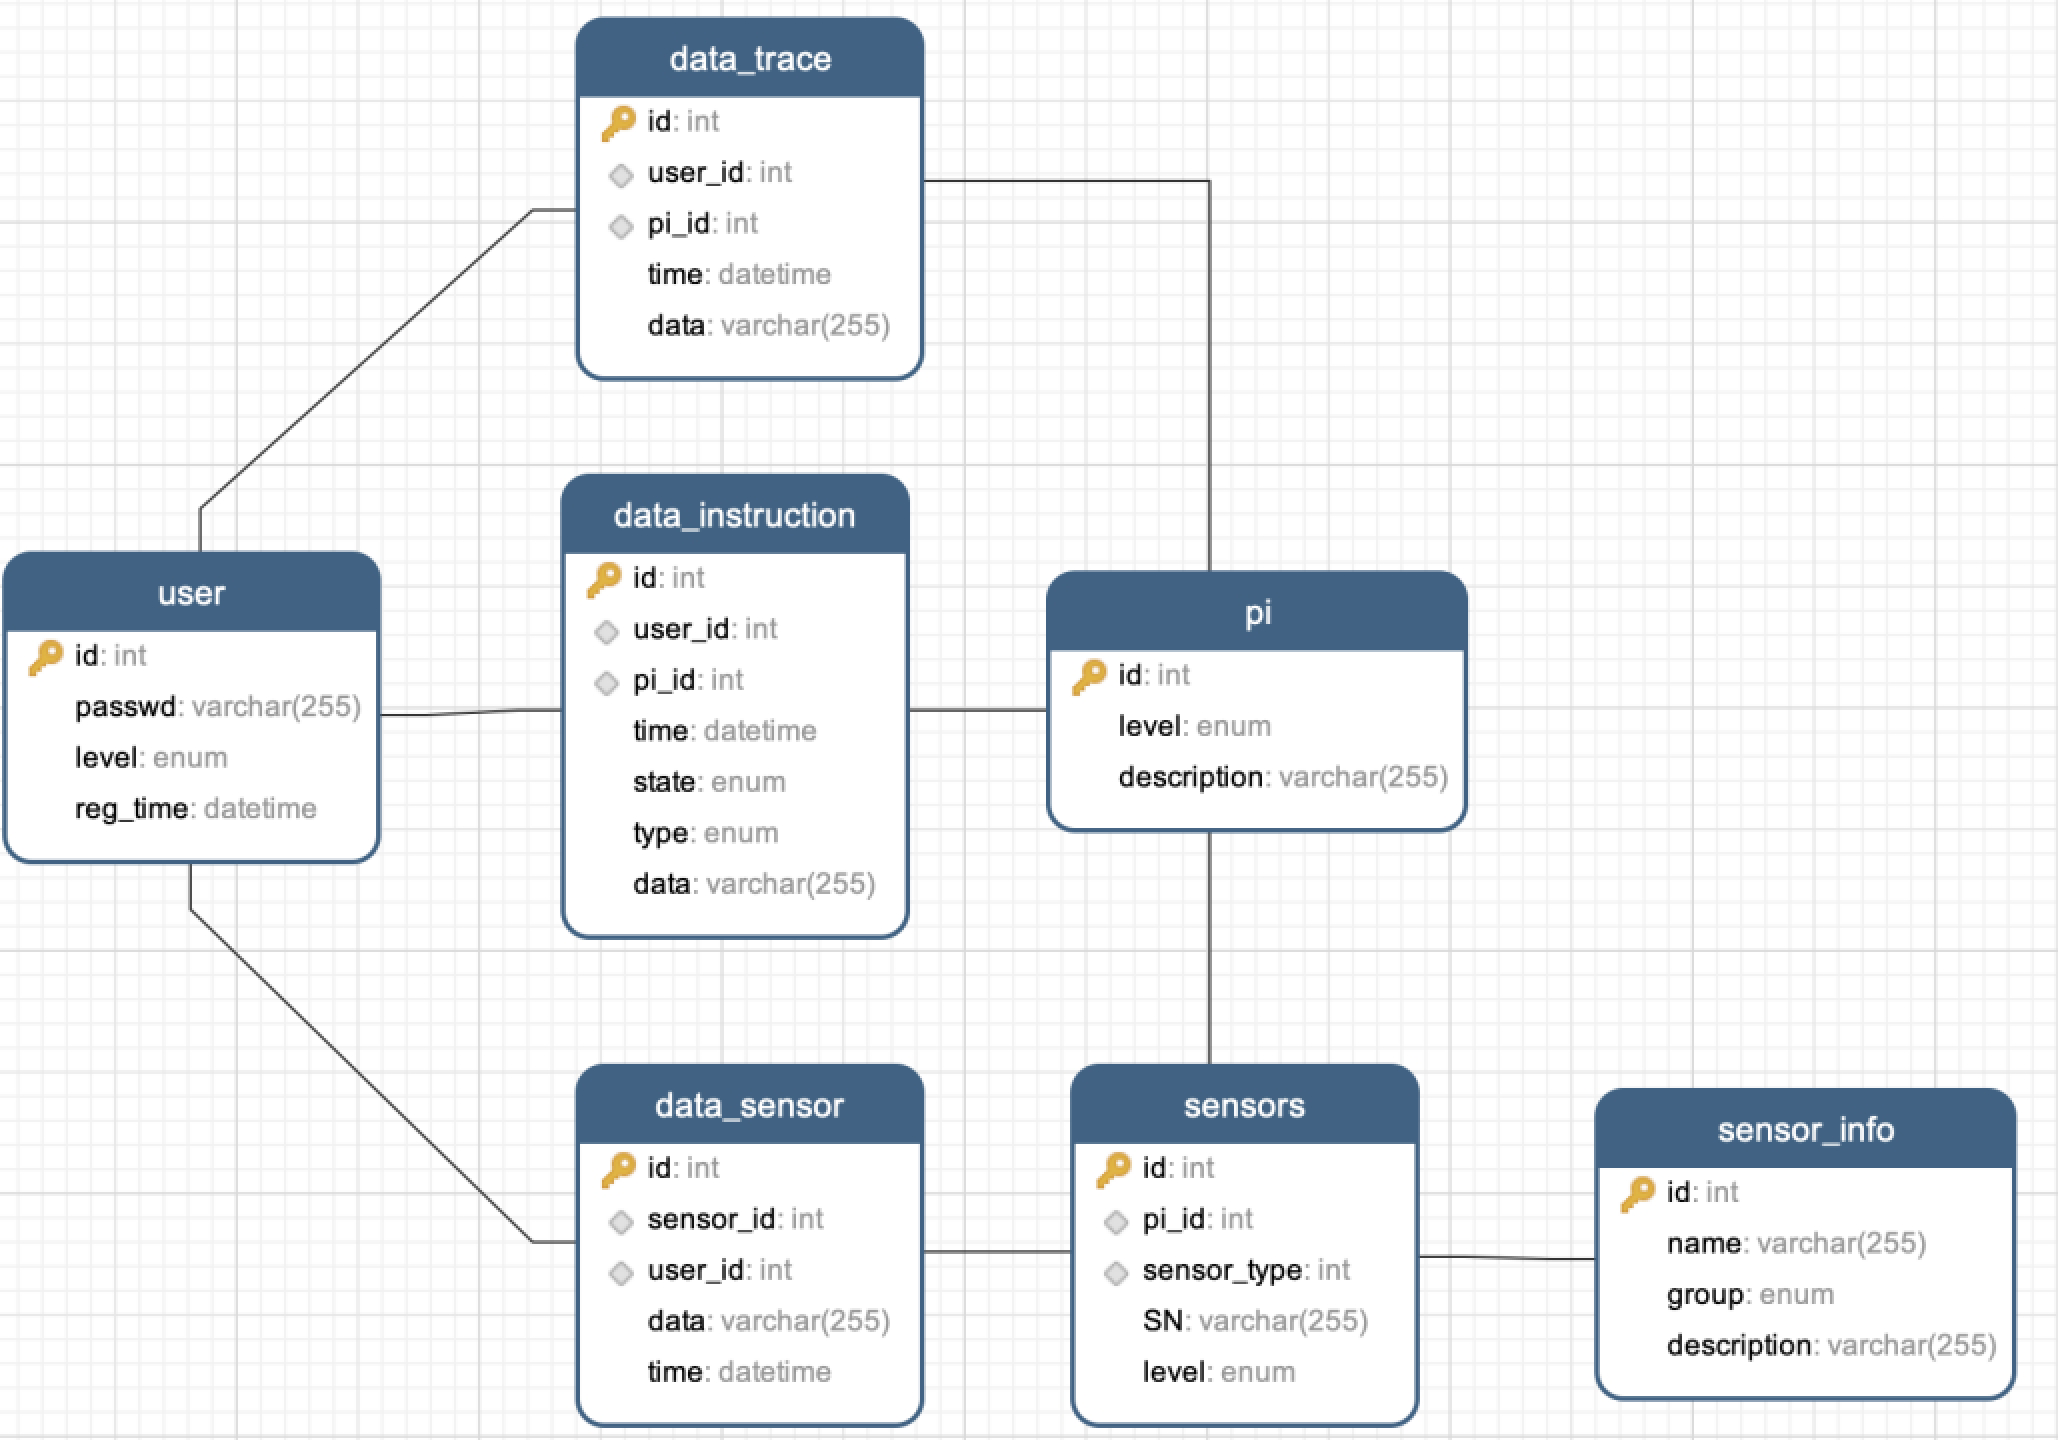The image size is (2058, 1440).
Task: Click the diamond icon next to sensor_id
Action: [x=621, y=1221]
